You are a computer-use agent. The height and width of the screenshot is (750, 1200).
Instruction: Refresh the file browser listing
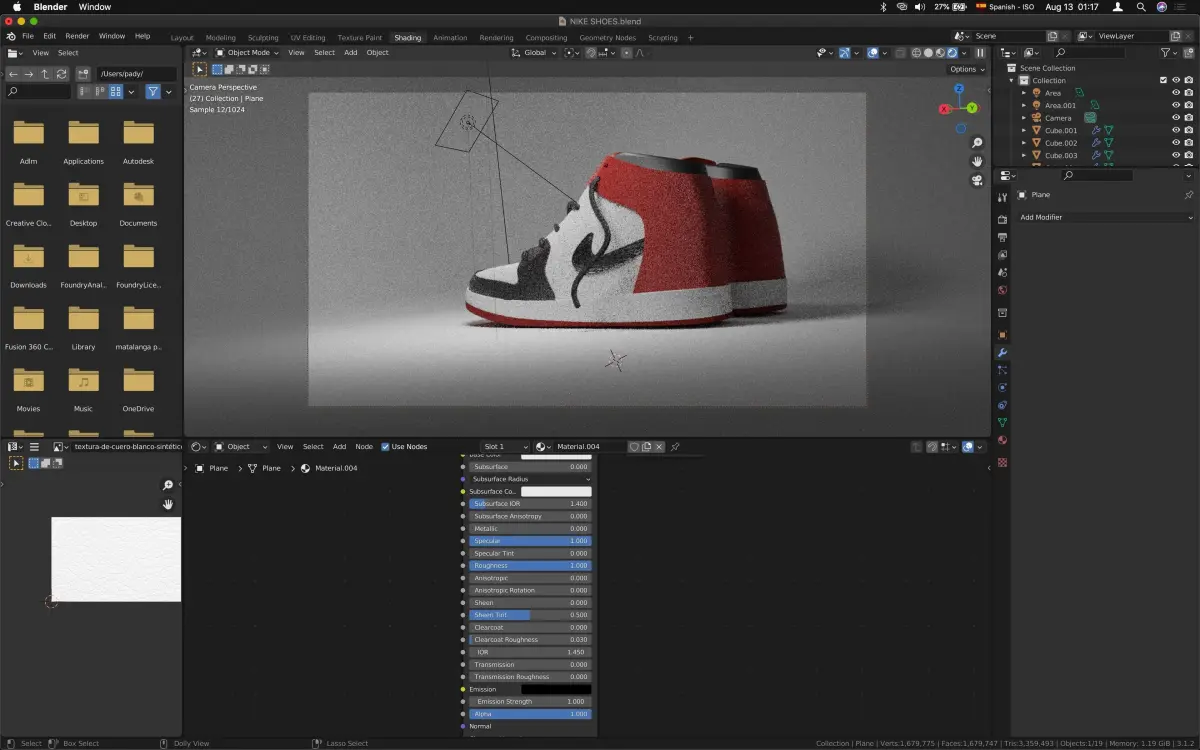click(61, 74)
